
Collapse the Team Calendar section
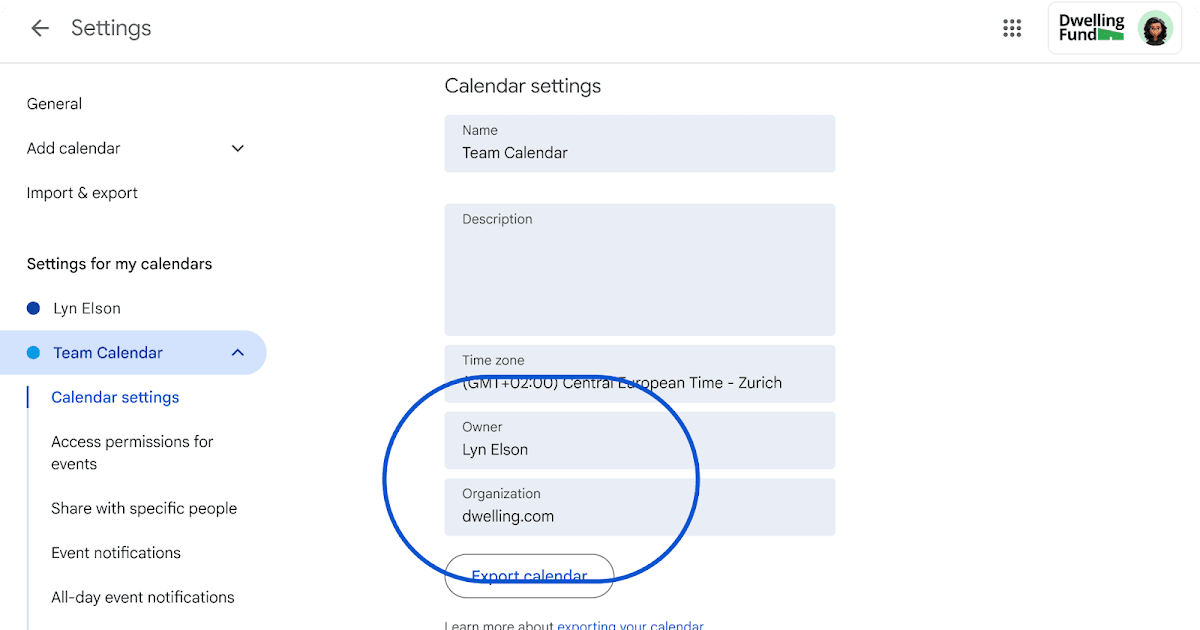(238, 353)
